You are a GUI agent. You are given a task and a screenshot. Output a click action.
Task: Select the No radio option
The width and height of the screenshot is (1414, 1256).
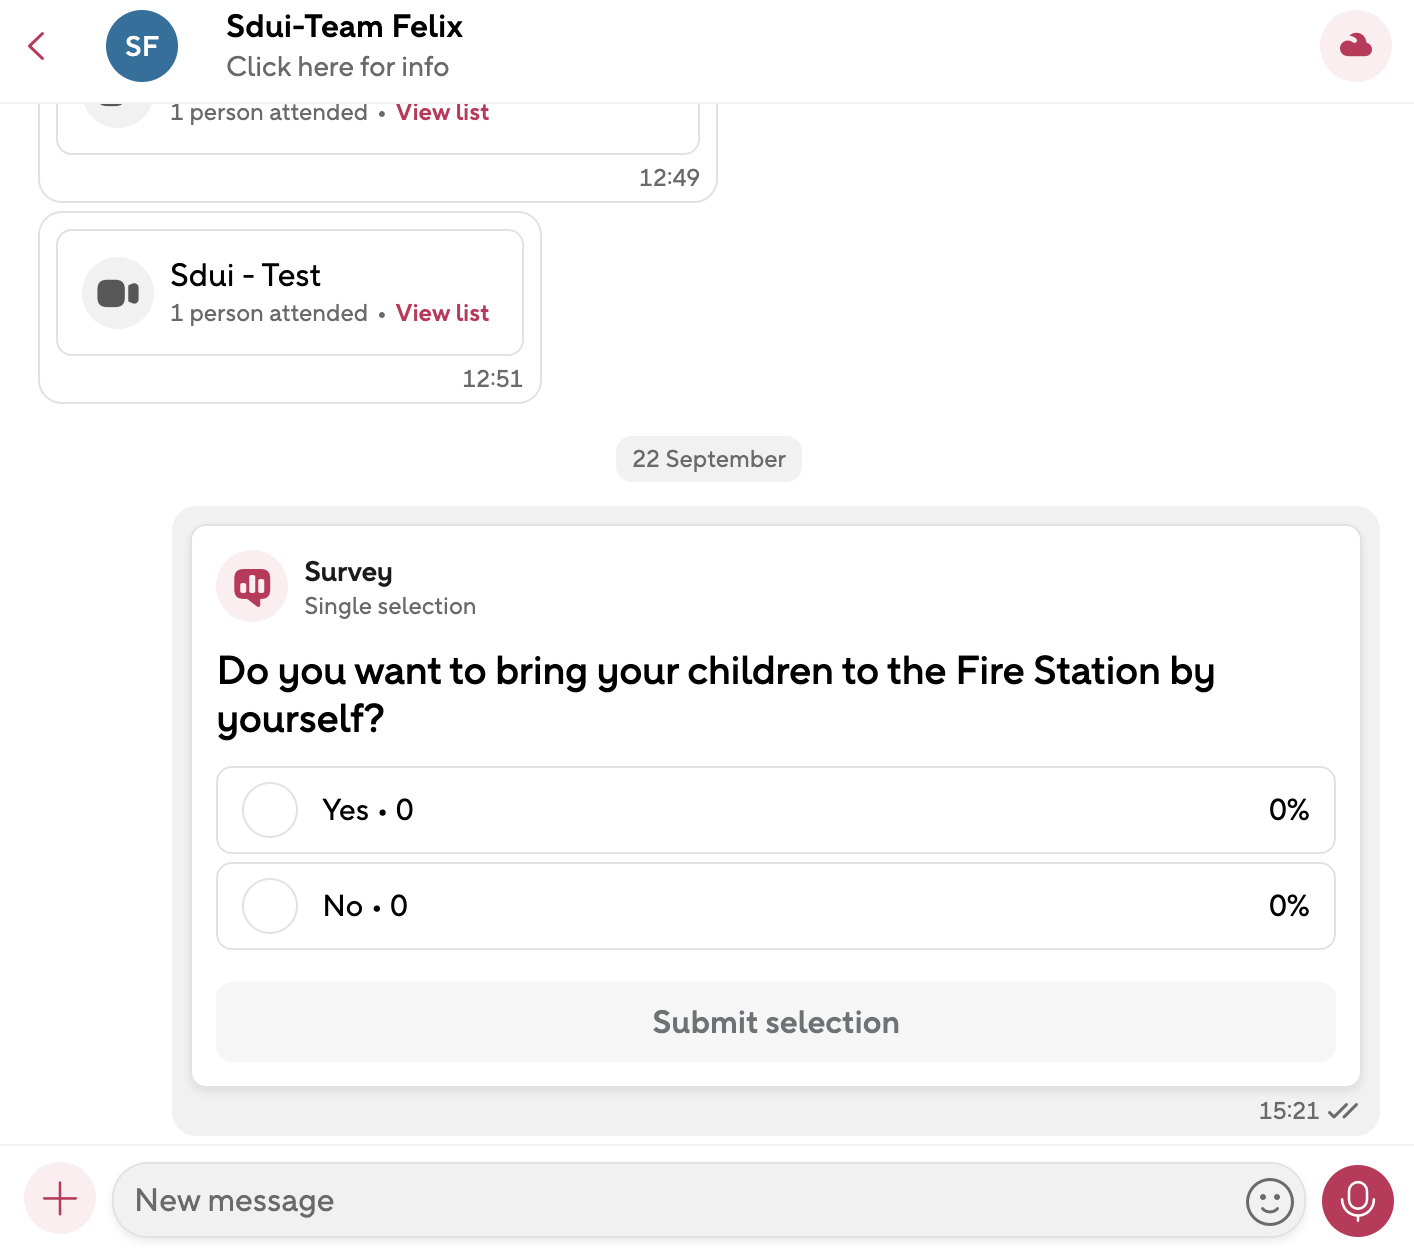coord(270,906)
